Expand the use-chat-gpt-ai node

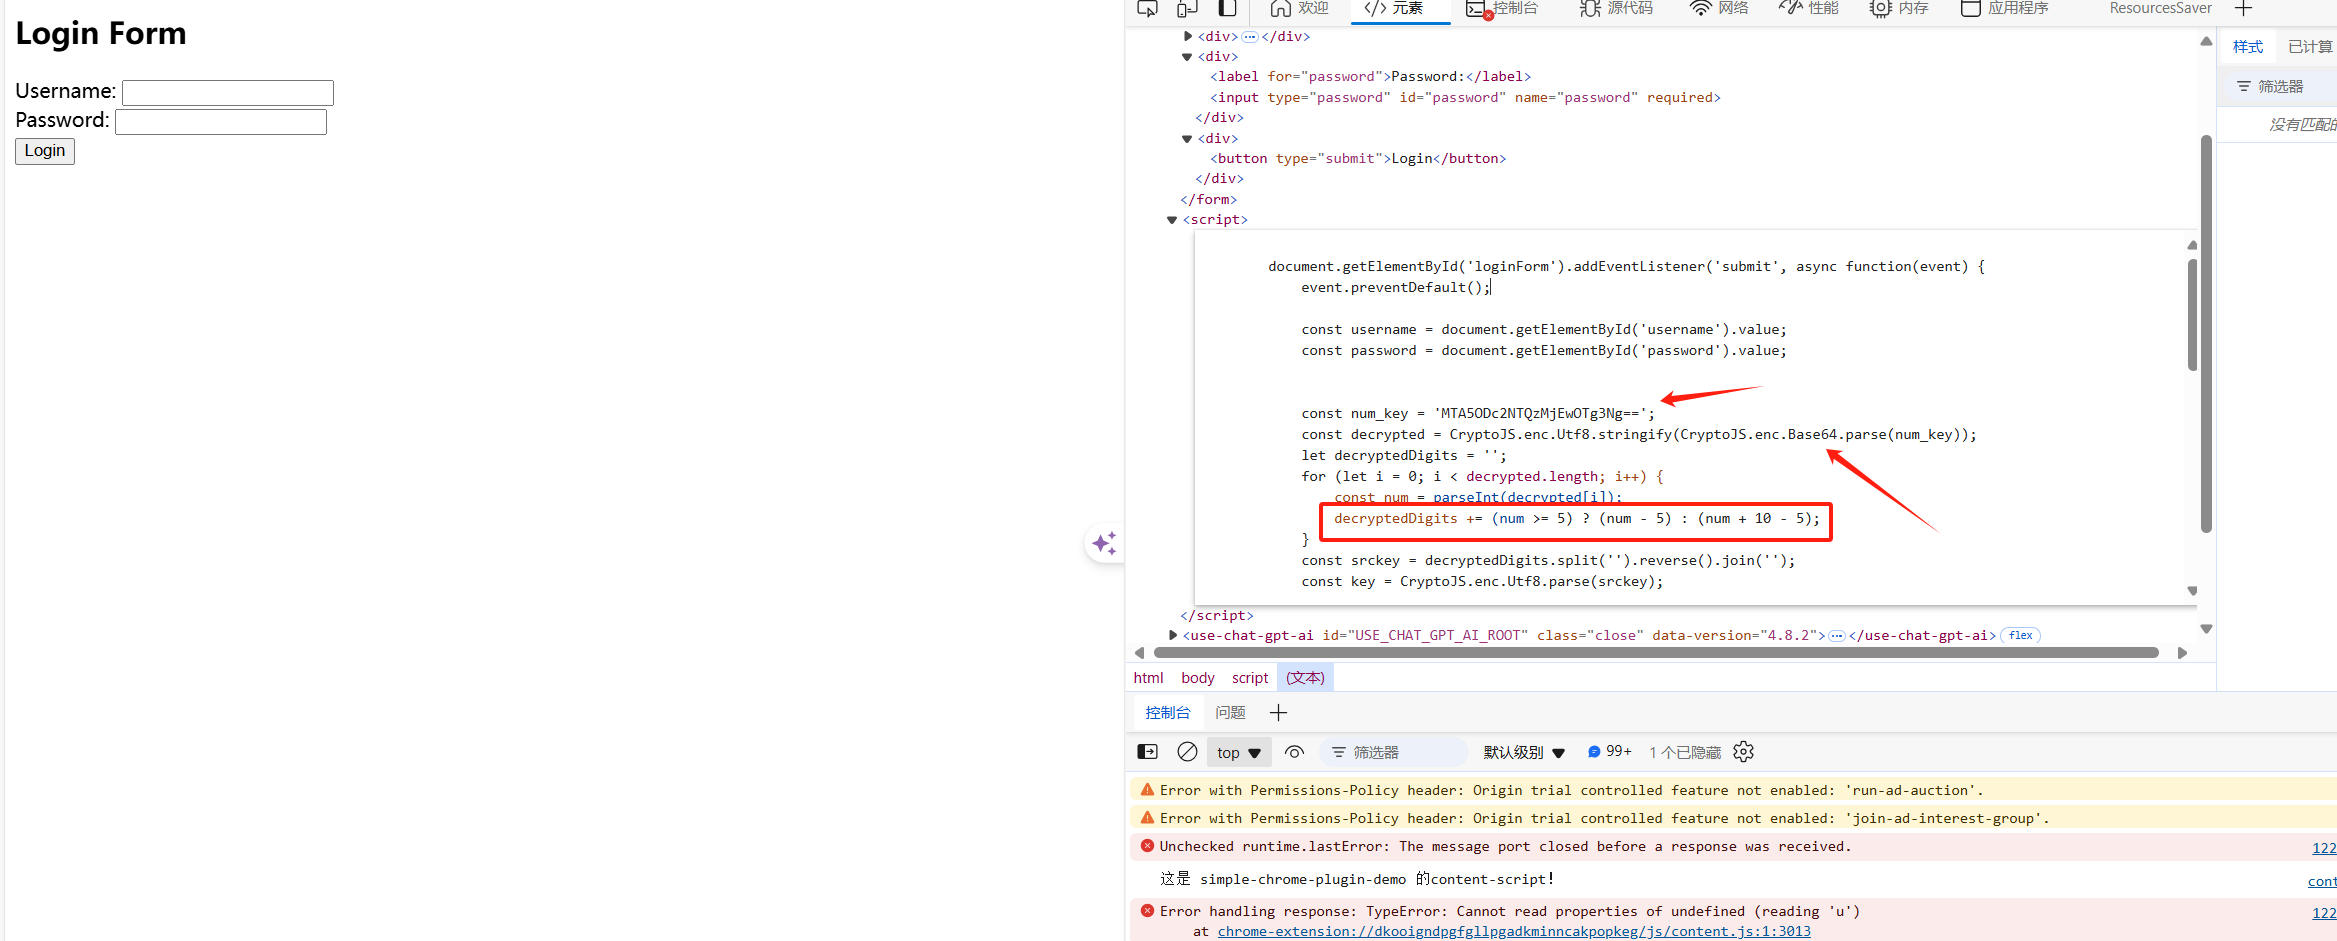(1173, 635)
